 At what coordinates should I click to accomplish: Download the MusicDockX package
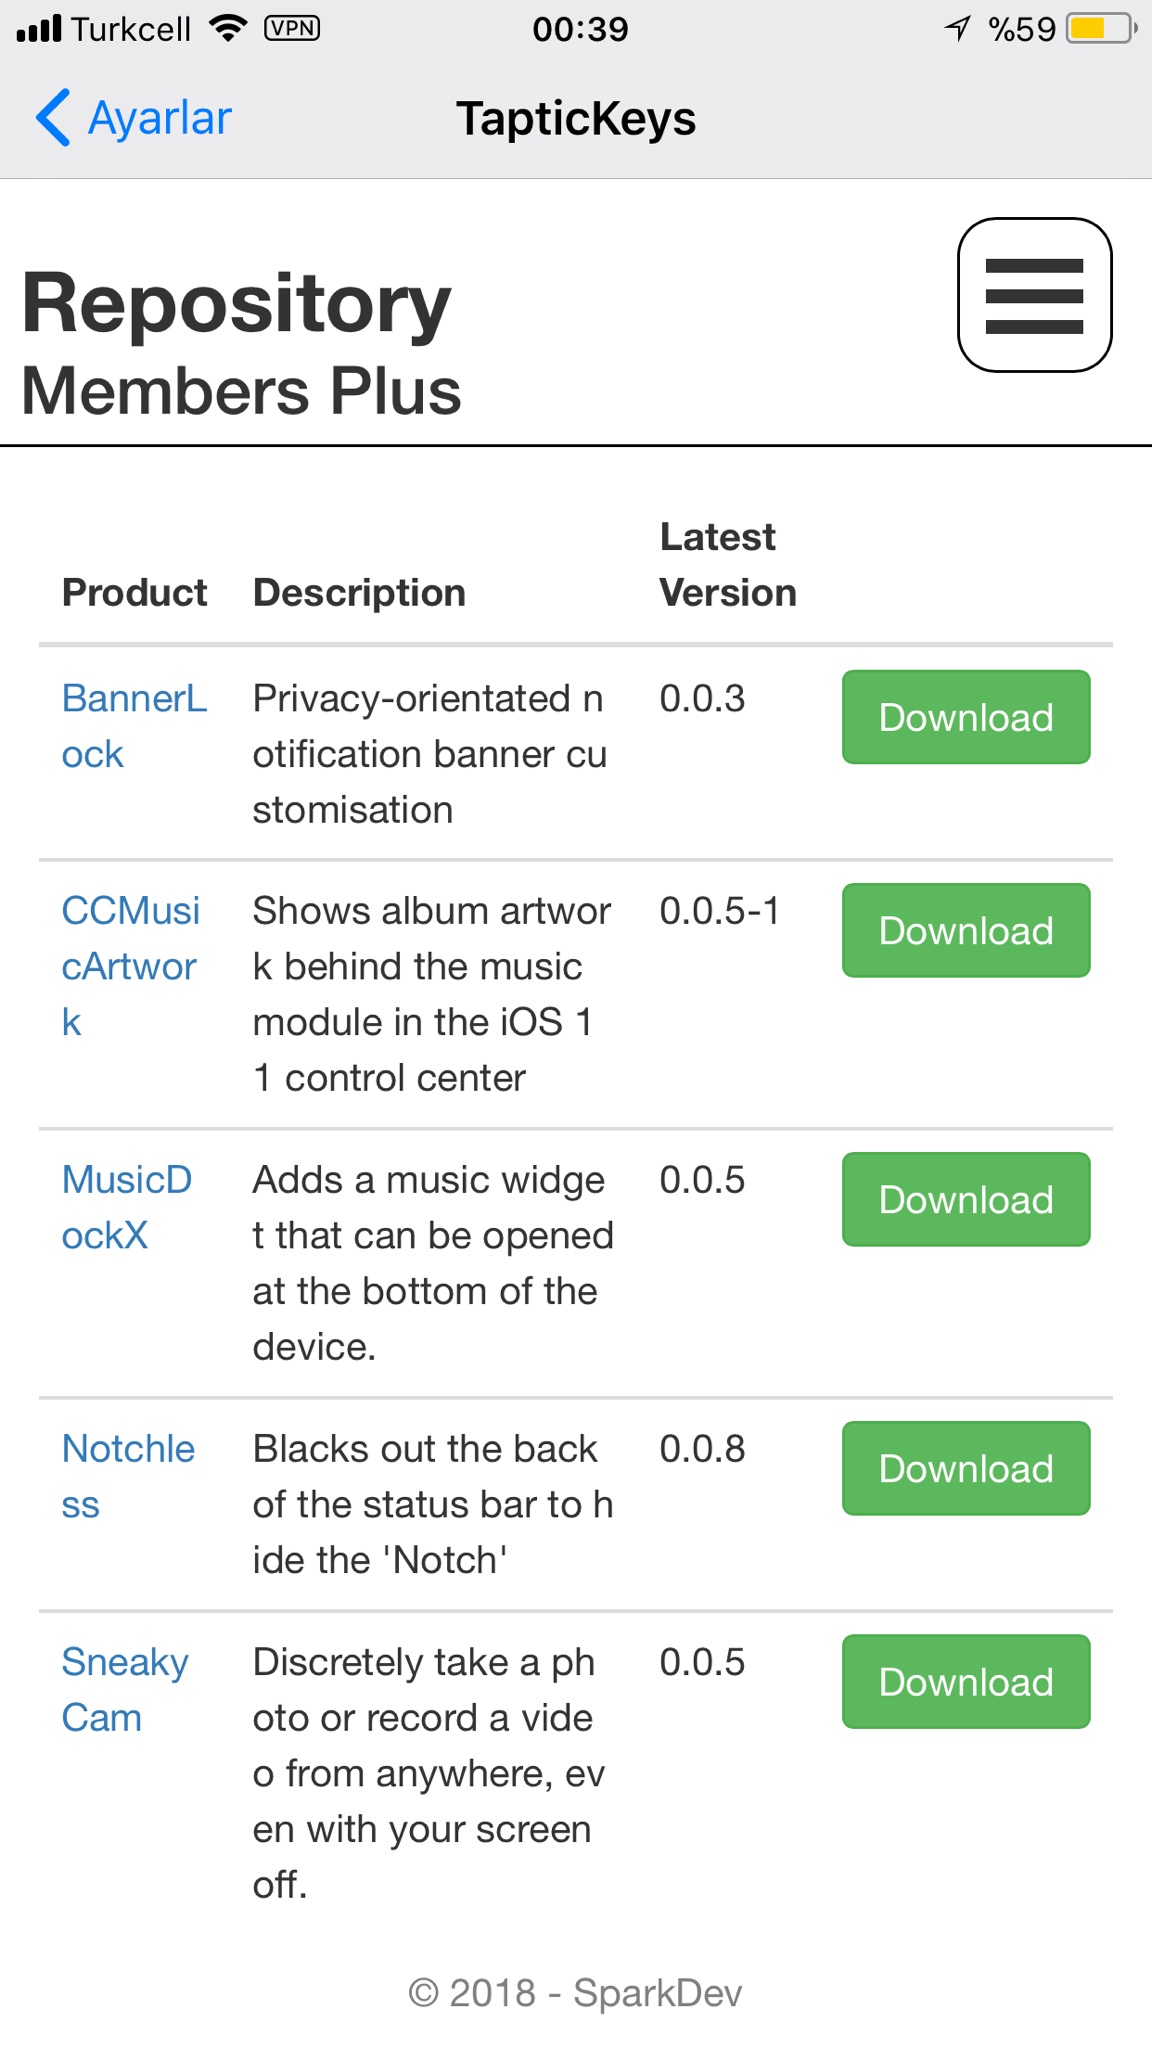pos(965,1199)
